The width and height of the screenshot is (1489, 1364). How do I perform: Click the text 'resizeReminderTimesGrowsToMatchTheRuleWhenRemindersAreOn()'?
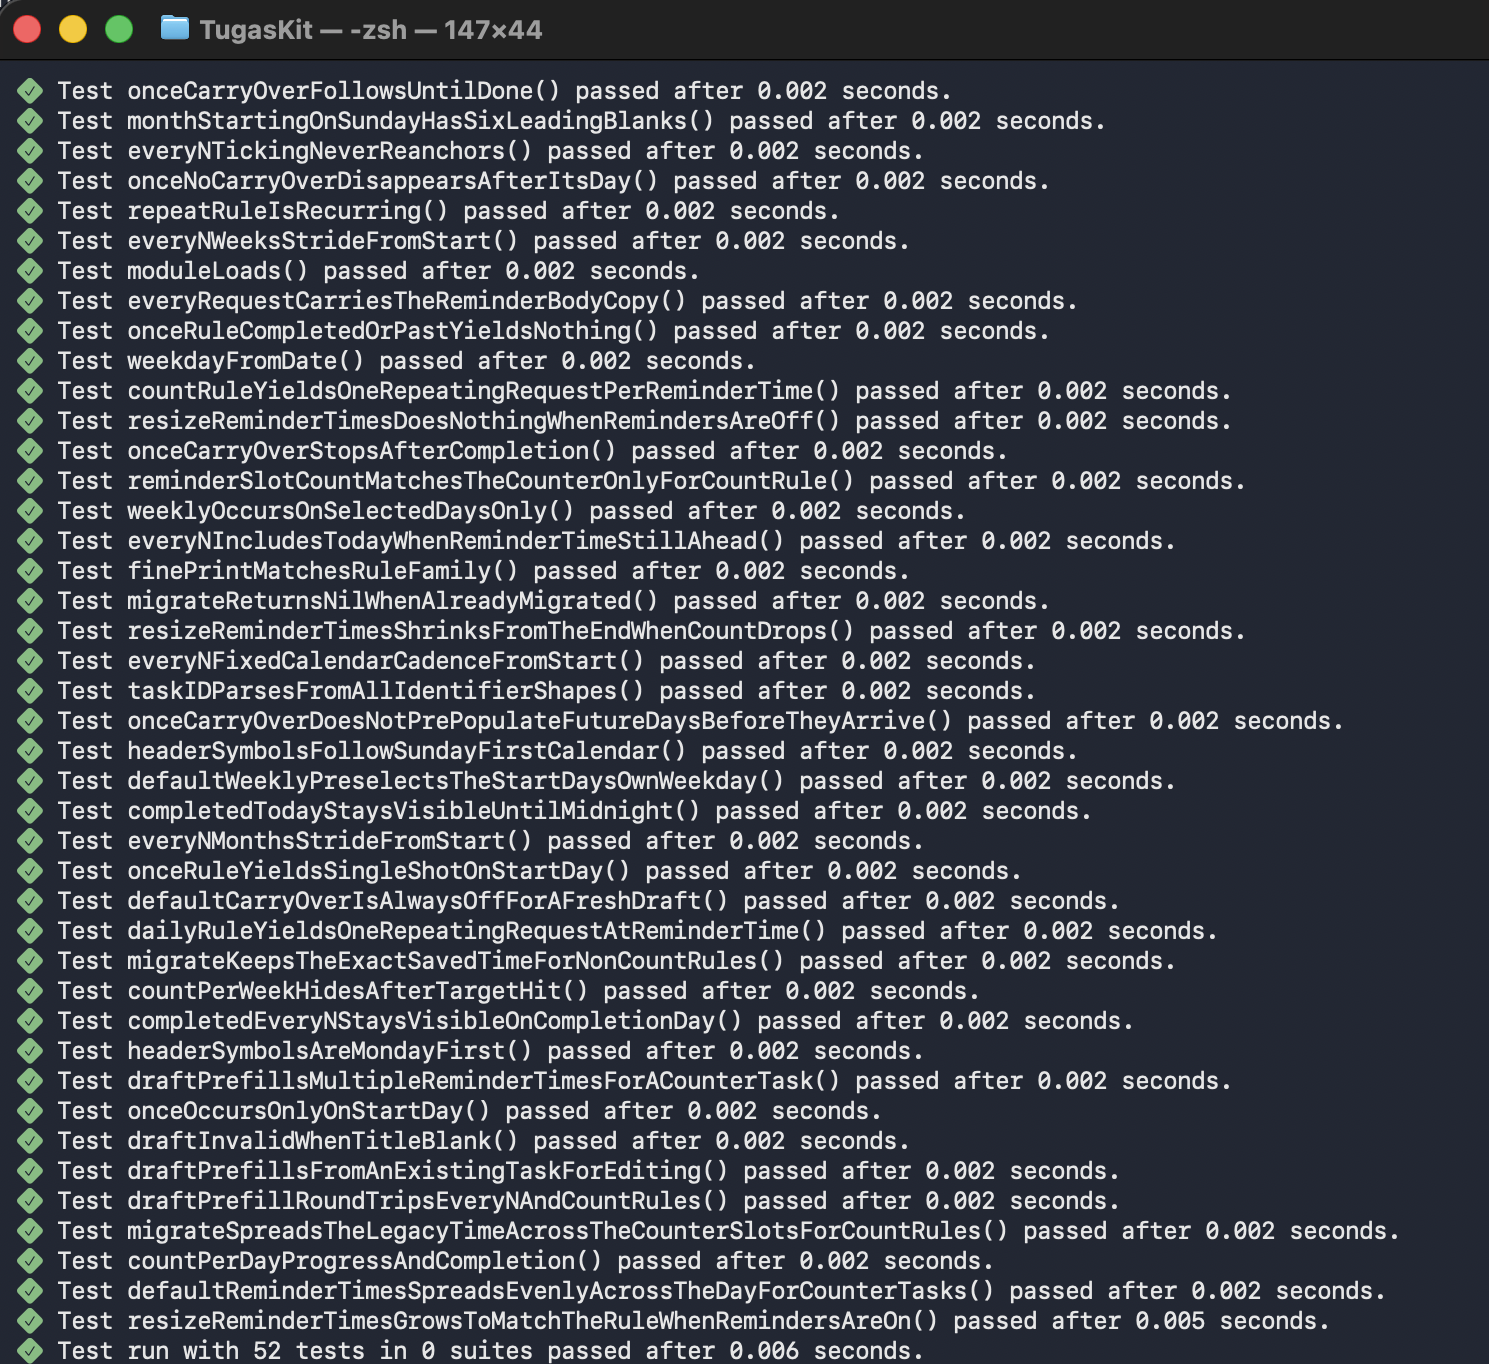click(x=533, y=1321)
